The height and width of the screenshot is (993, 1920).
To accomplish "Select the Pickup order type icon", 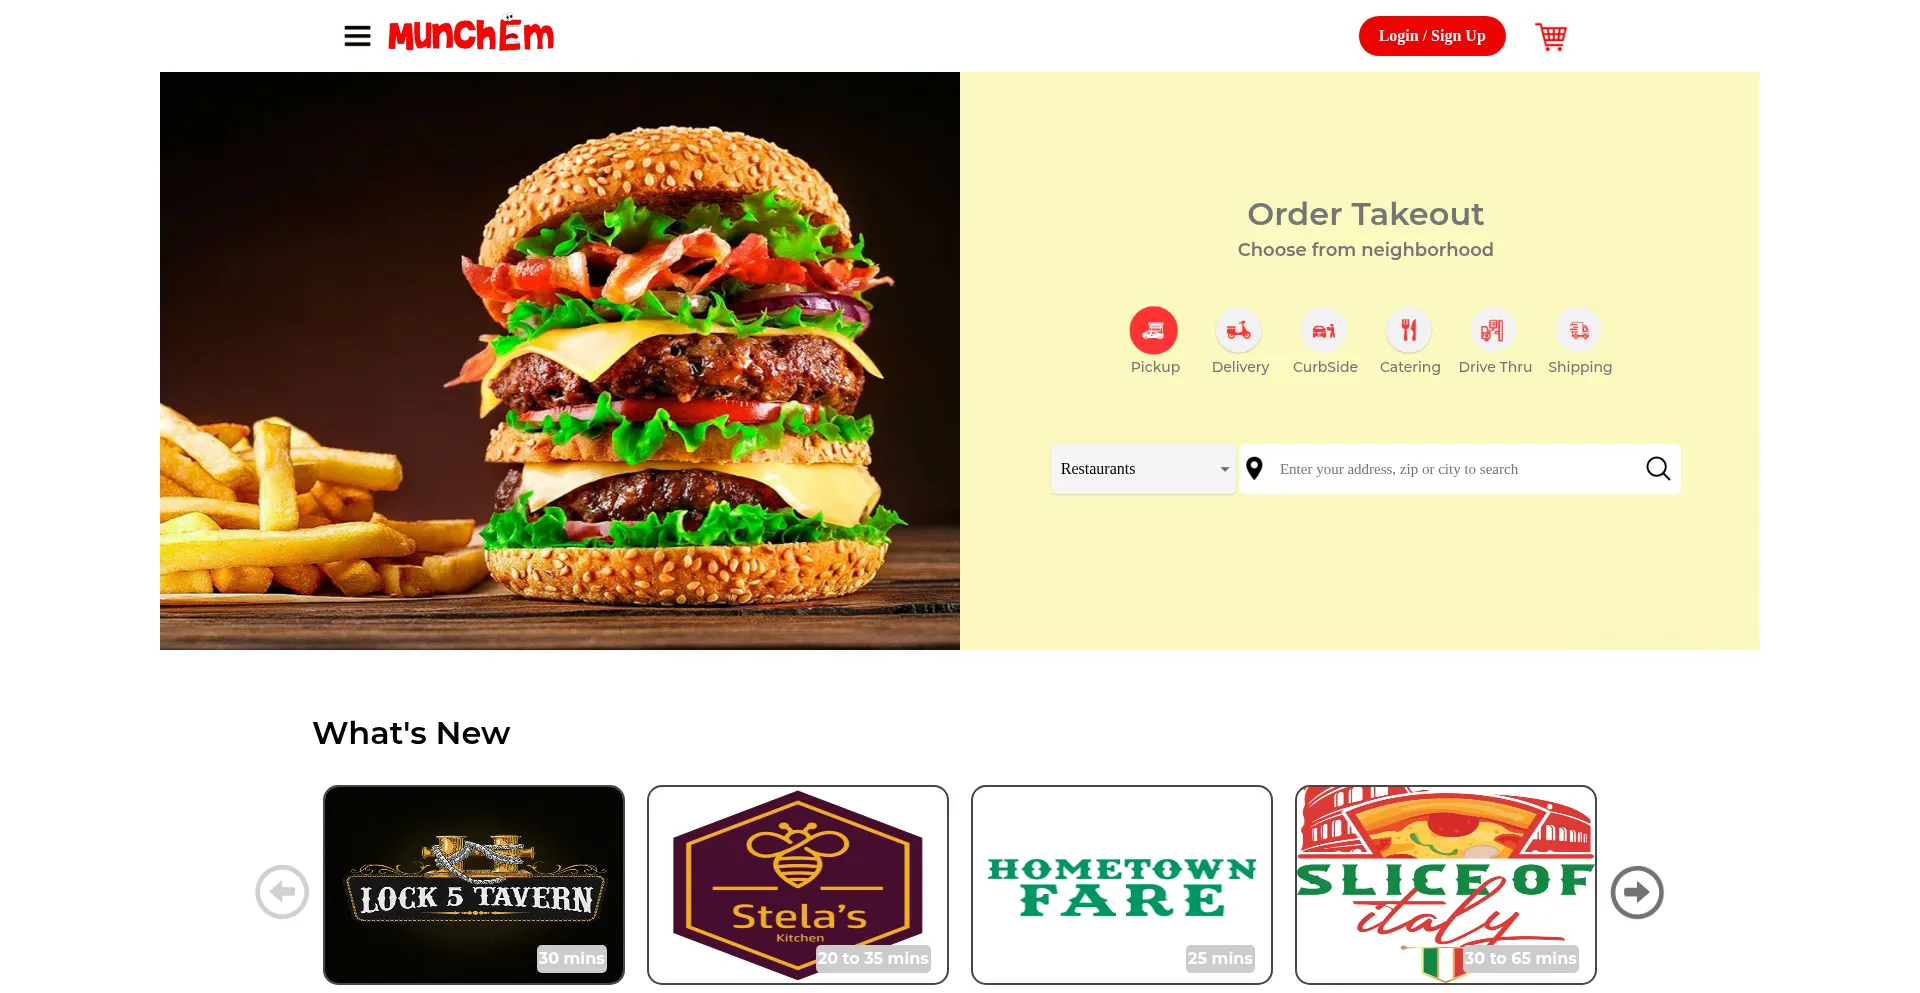I will (1154, 330).
